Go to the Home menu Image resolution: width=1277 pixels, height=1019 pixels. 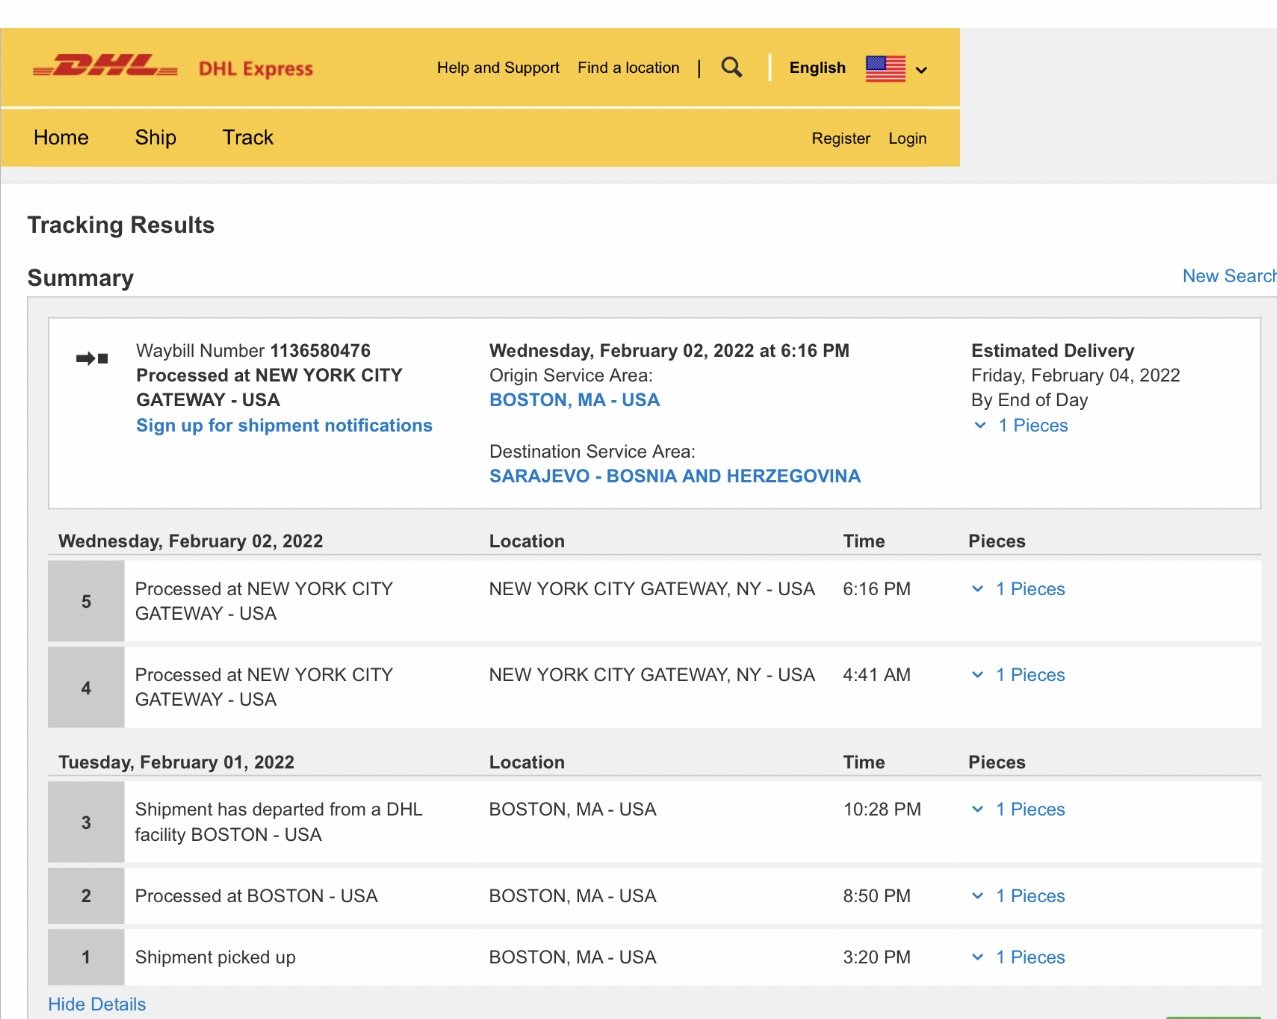(x=61, y=138)
